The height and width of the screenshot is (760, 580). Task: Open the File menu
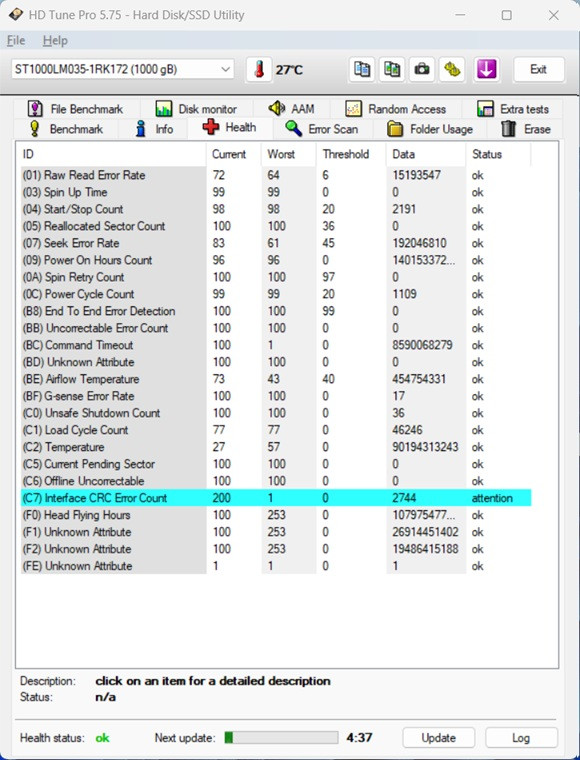[x=16, y=41]
